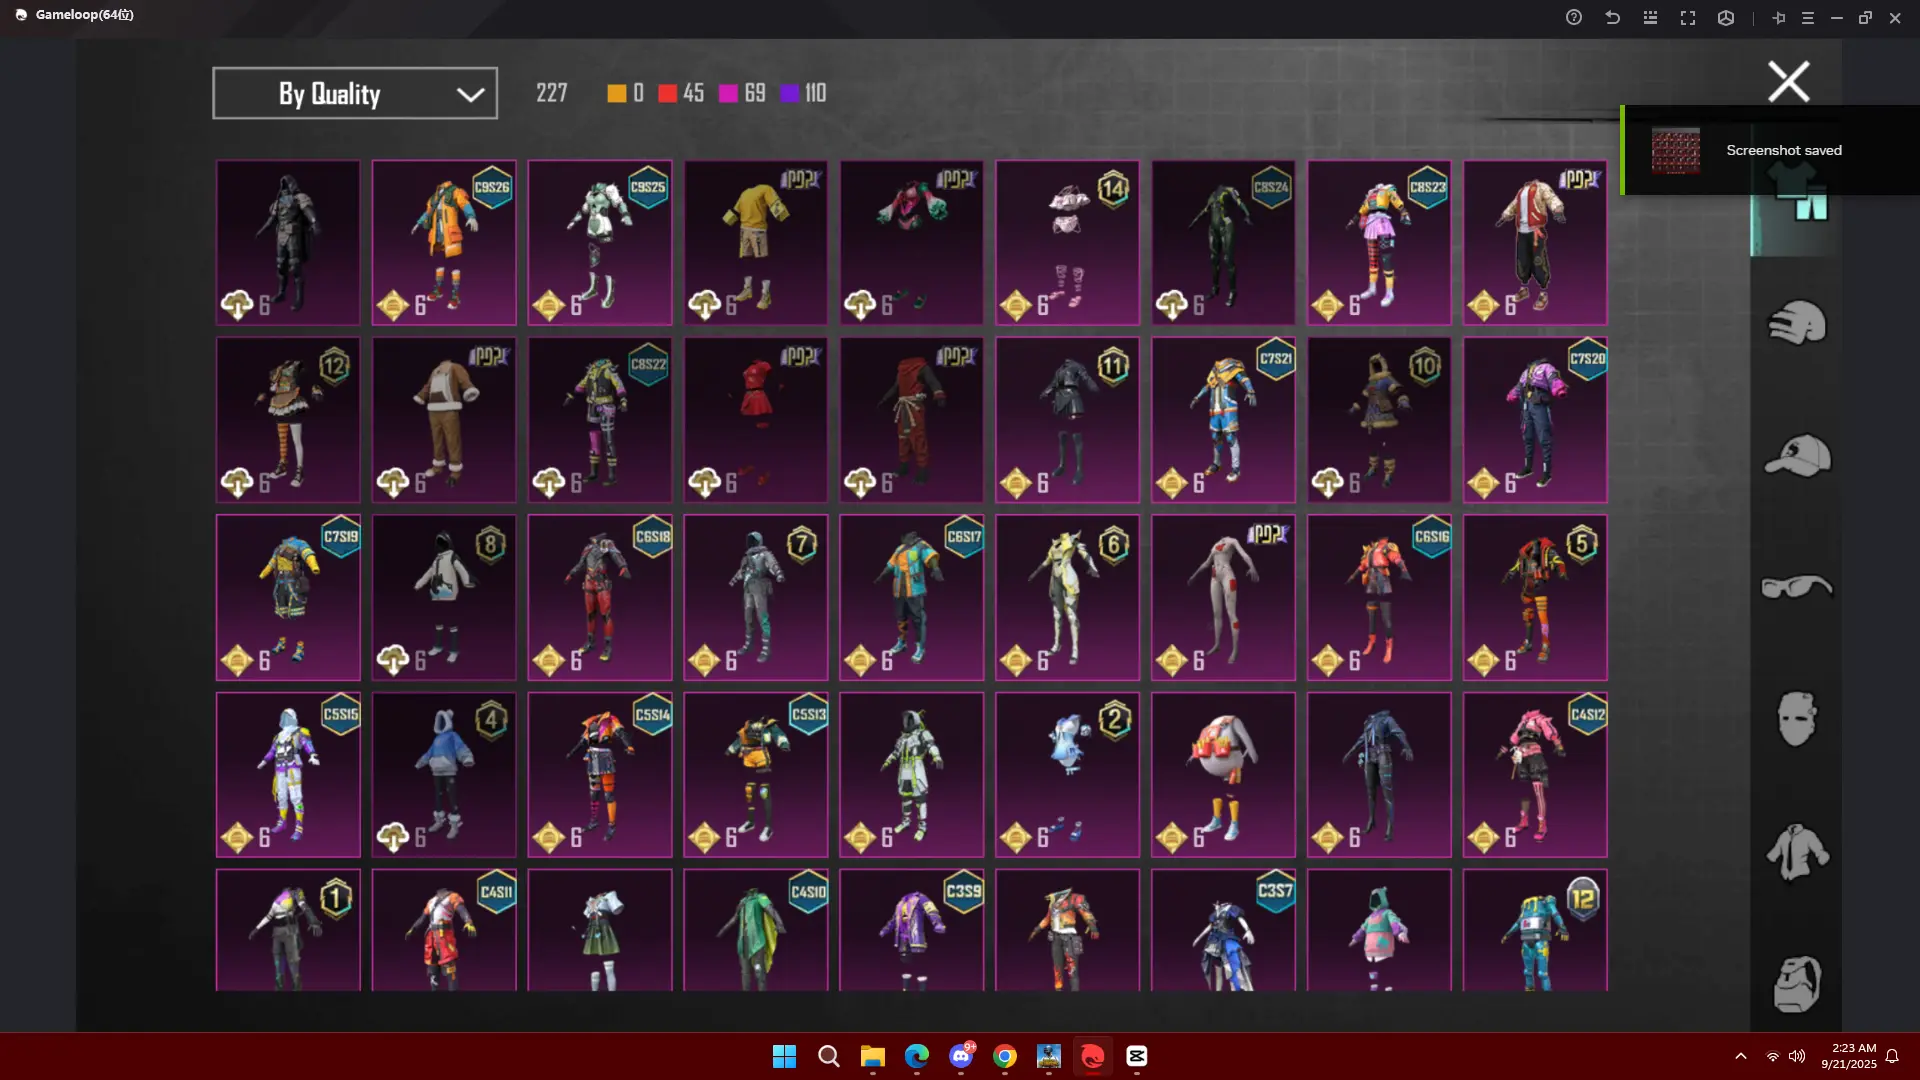Open the glasses category in sidebar
This screenshot has height=1080, width=1920.
pyautogui.click(x=1796, y=587)
